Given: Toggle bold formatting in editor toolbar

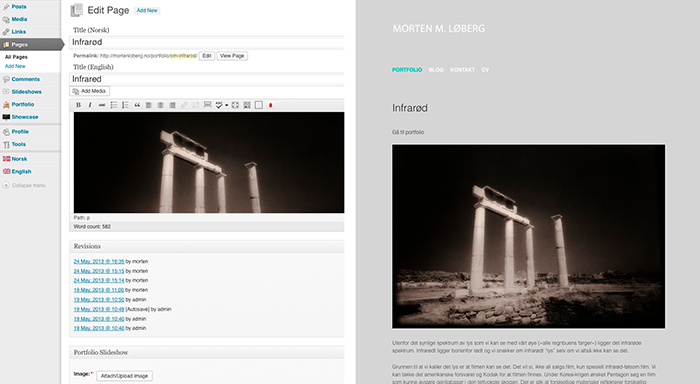Looking at the screenshot, I should coord(78,105).
